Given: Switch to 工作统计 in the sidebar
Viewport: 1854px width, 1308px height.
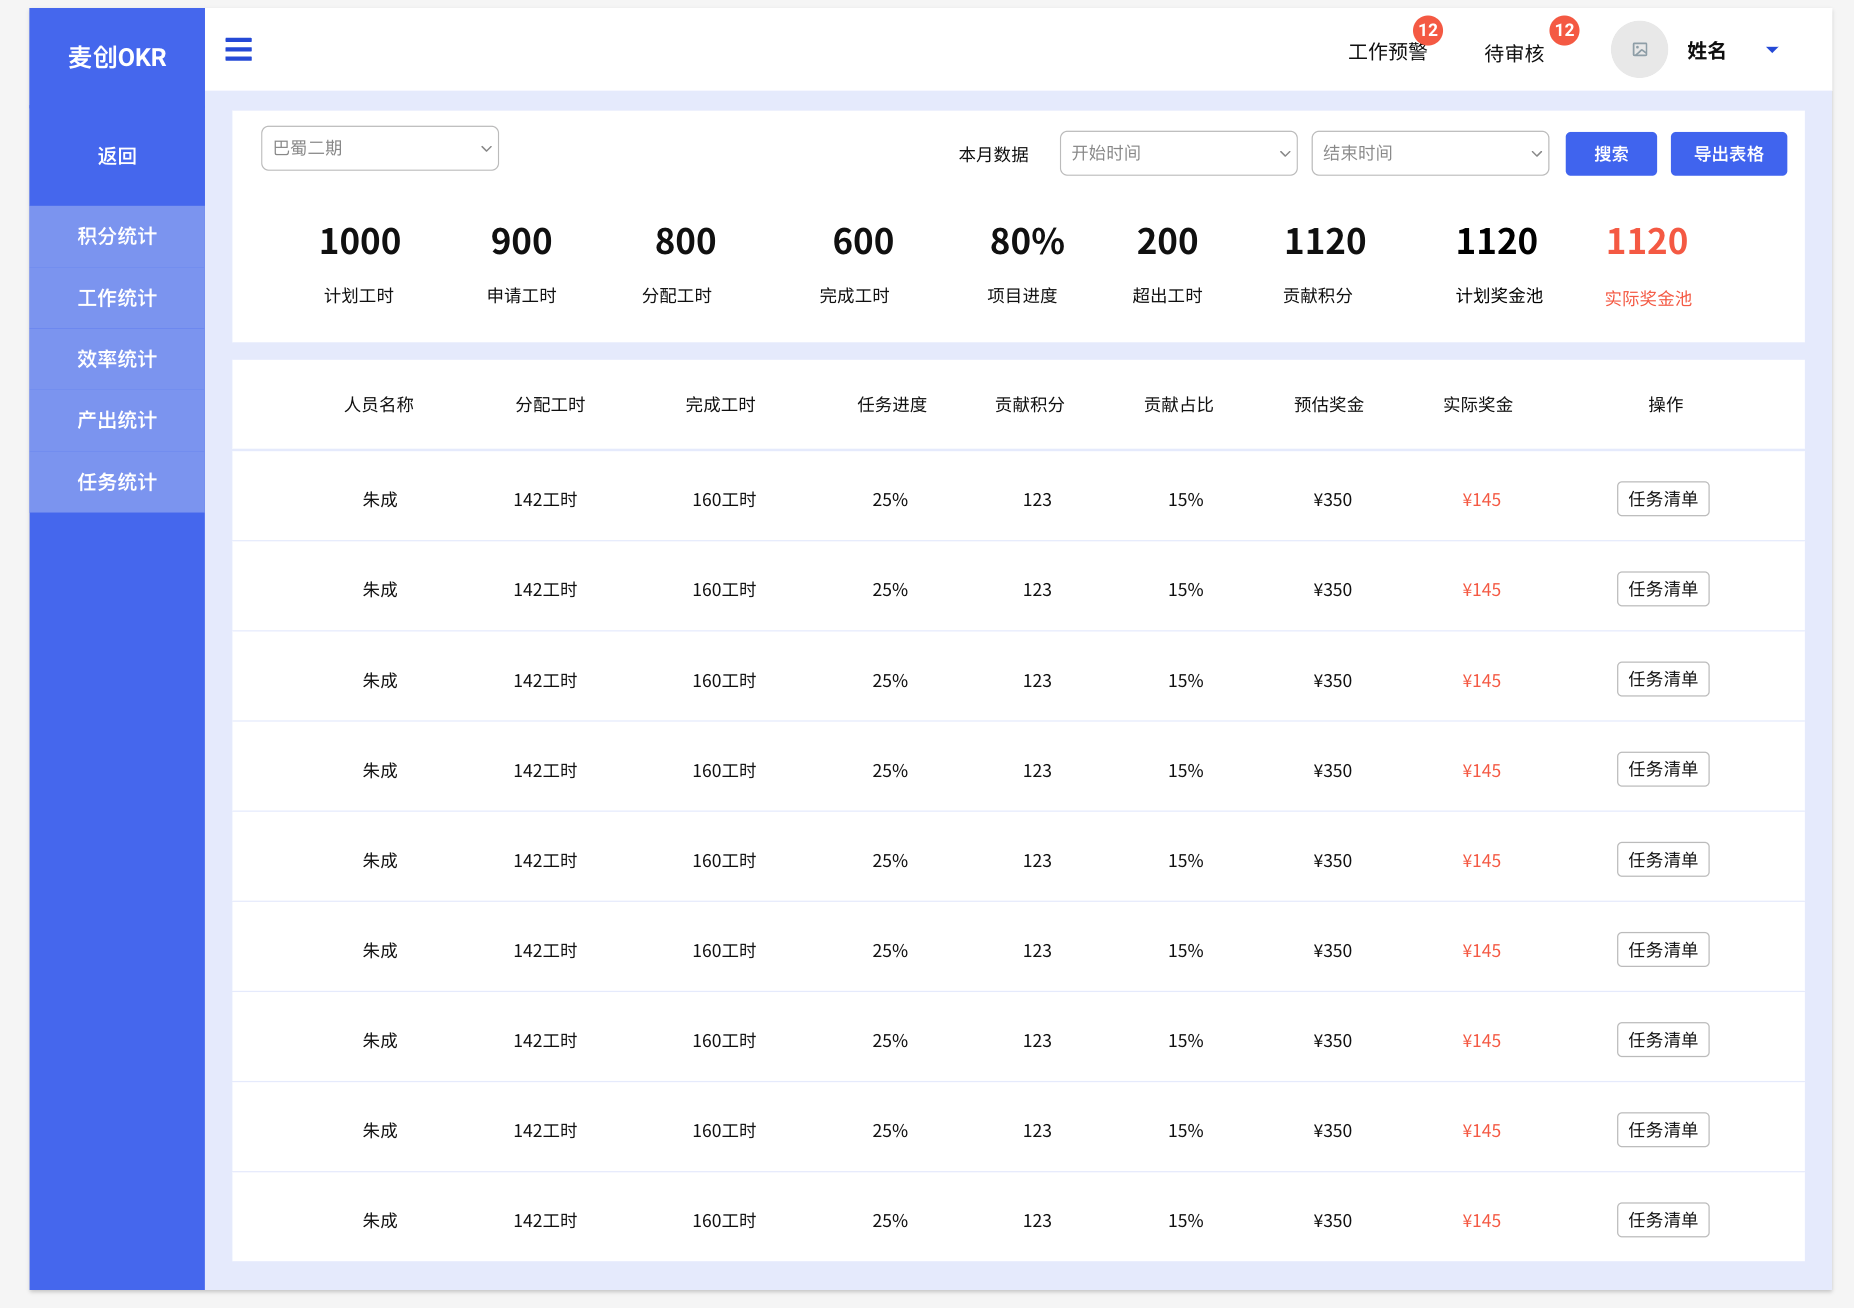Looking at the screenshot, I should [117, 298].
